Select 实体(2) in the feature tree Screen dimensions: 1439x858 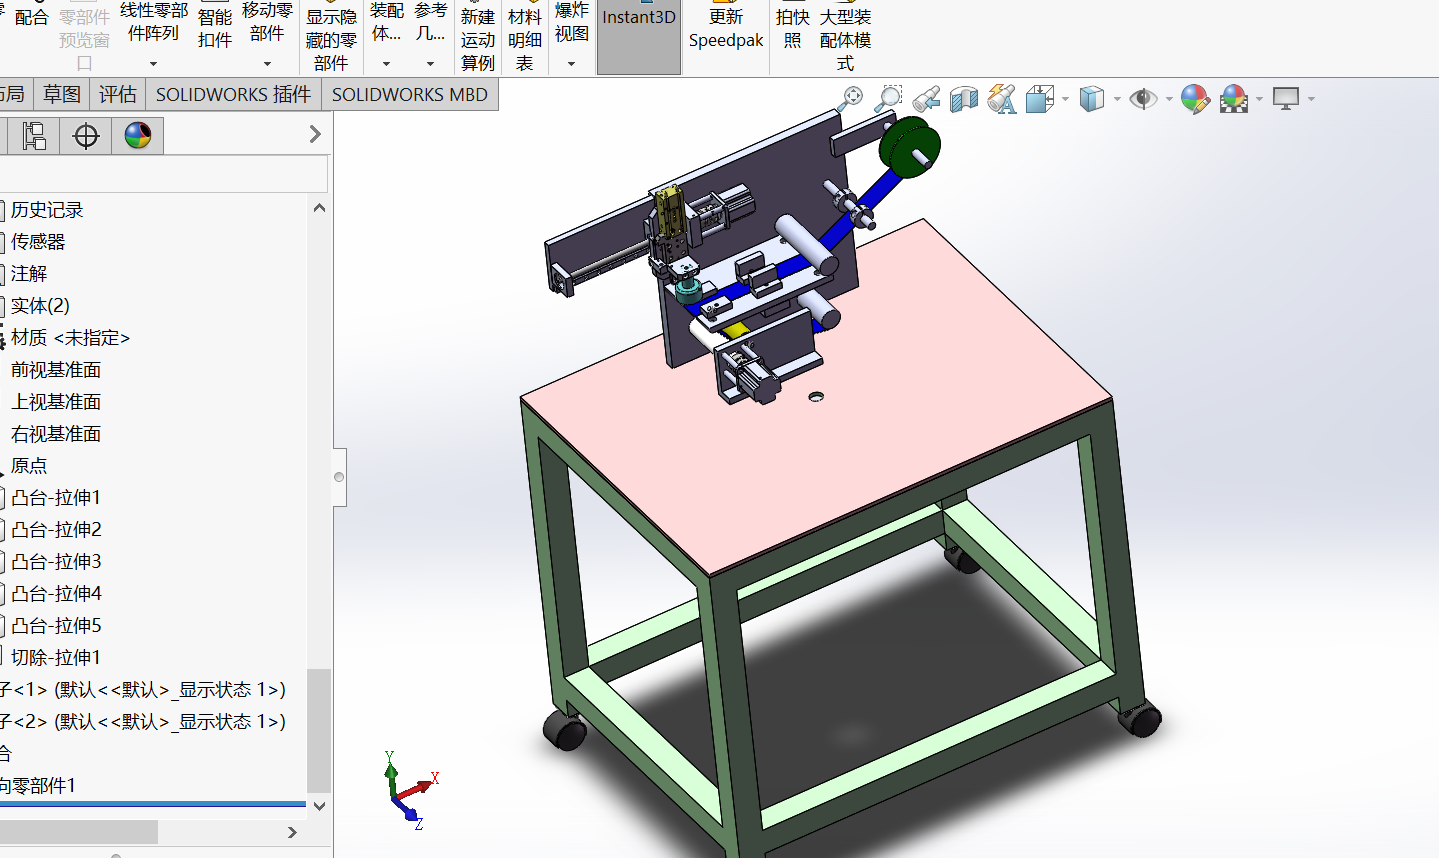(40, 306)
